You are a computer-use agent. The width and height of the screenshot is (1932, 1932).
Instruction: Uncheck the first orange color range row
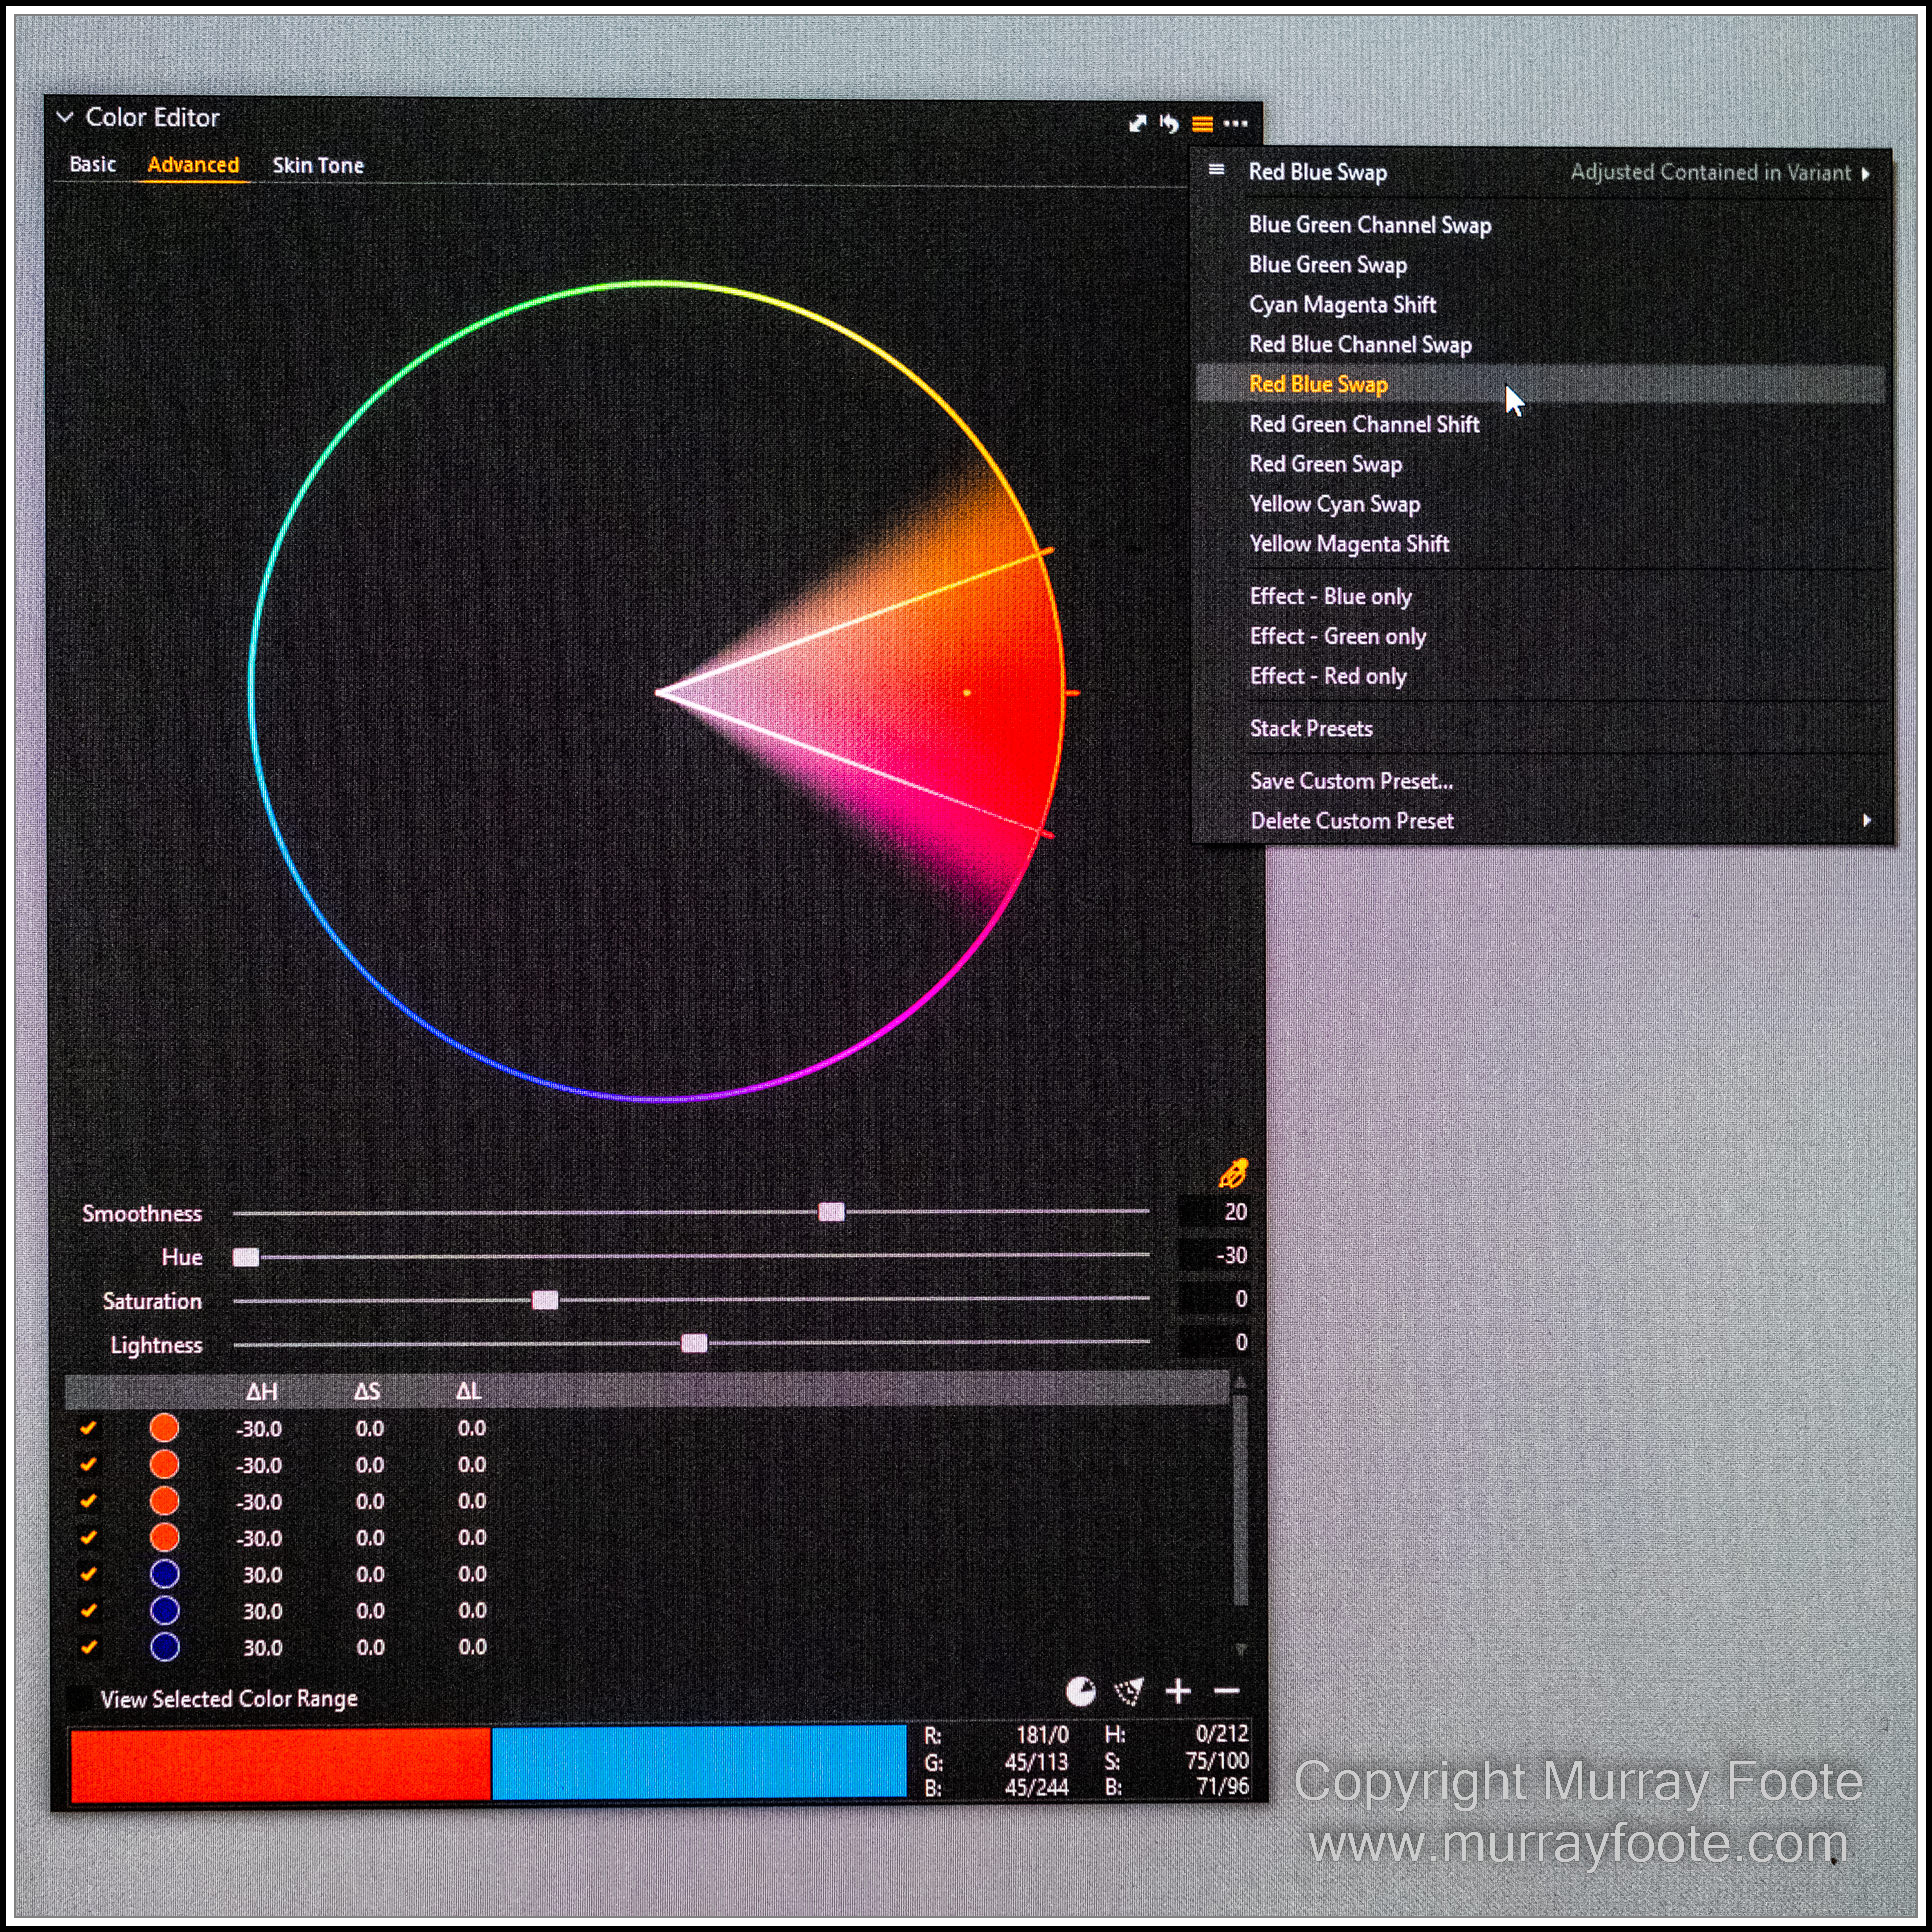coord(88,1428)
